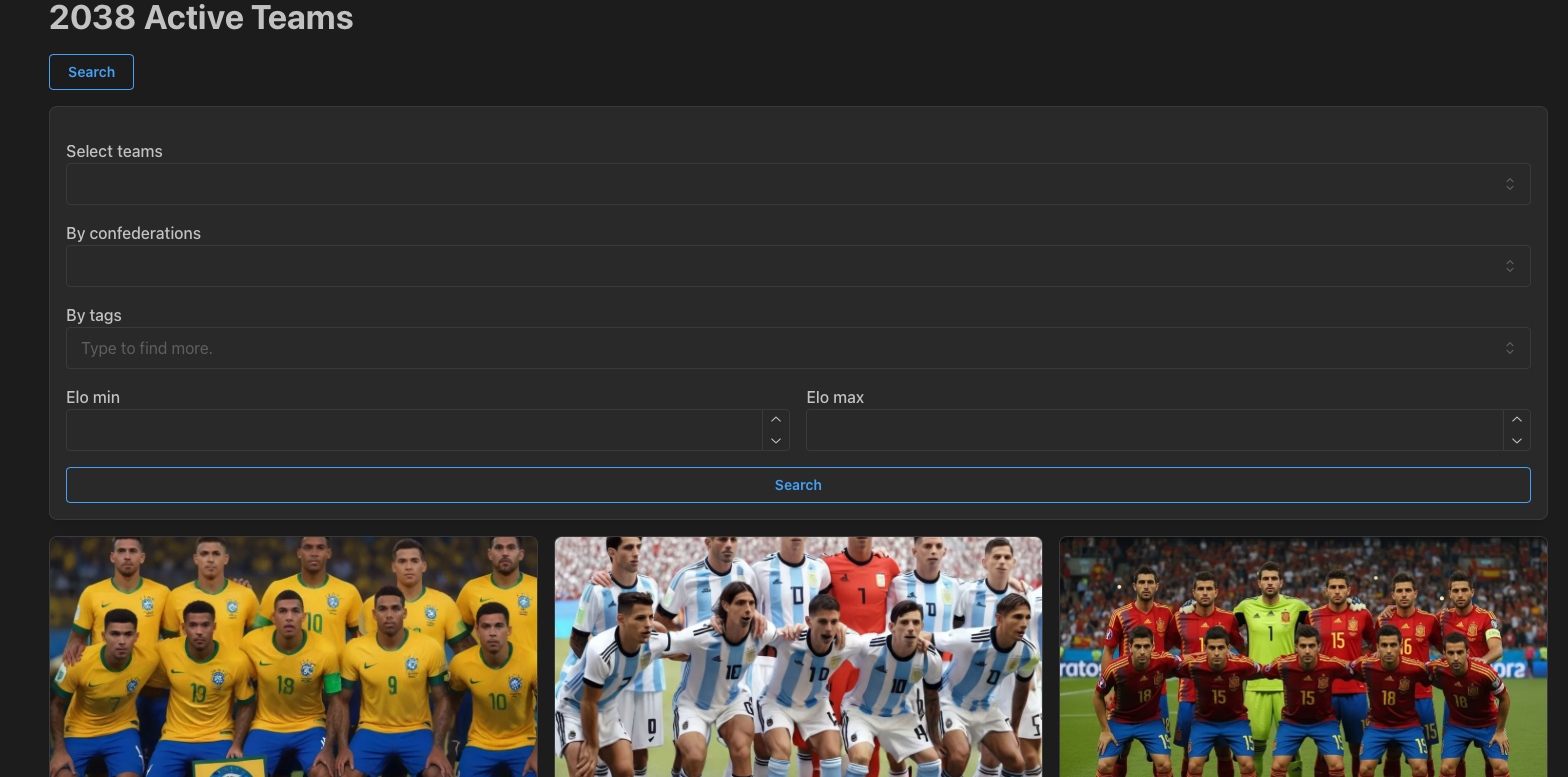The image size is (1568, 777).
Task: Open the Select teams dropdown field
Action: [780, 184]
